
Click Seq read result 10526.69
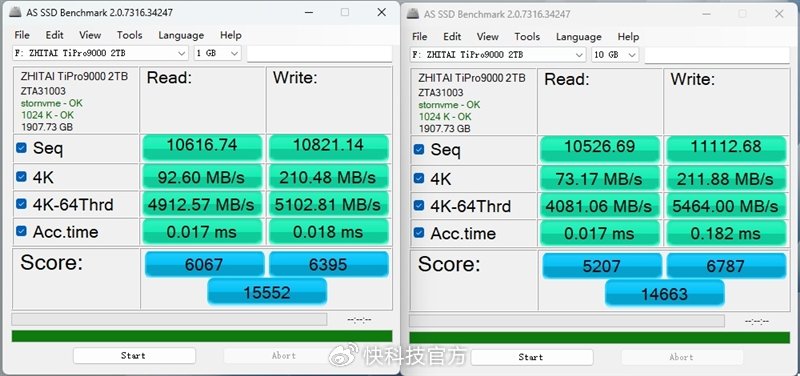click(599, 149)
